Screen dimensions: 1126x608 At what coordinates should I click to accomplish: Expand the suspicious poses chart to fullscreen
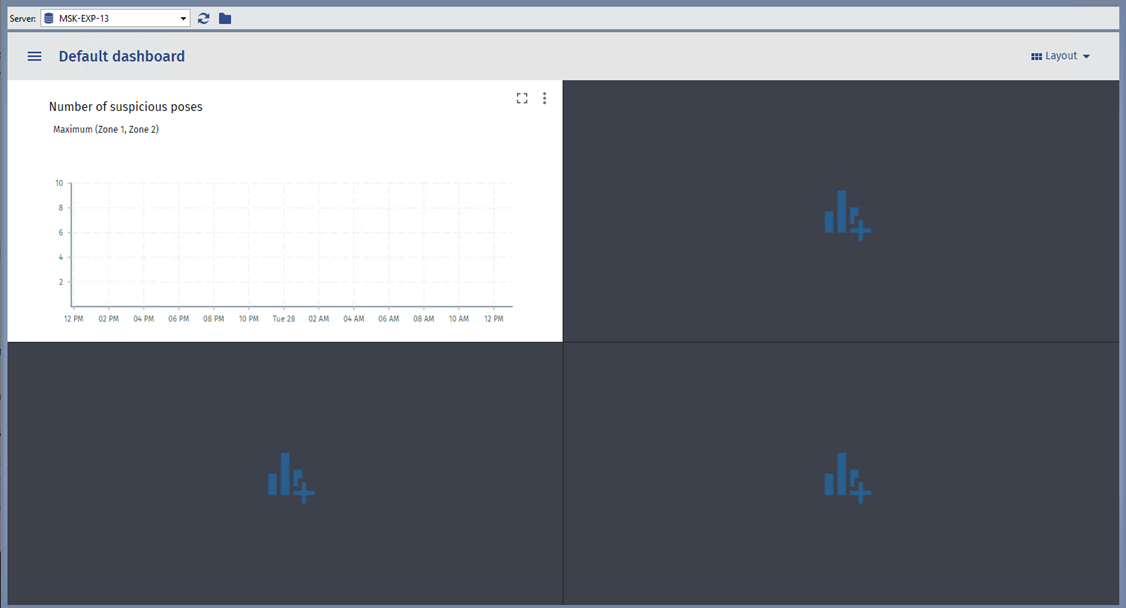(x=522, y=98)
